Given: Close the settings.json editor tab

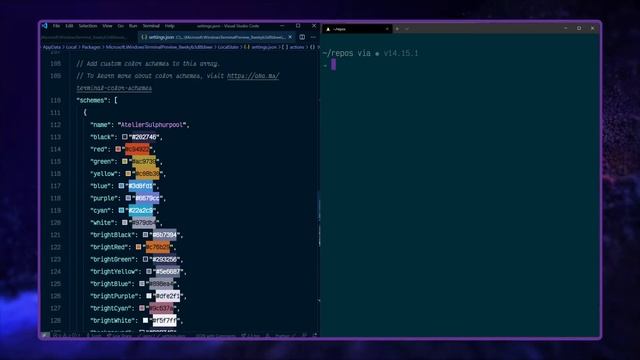Looking at the screenshot, I should coord(290,37).
